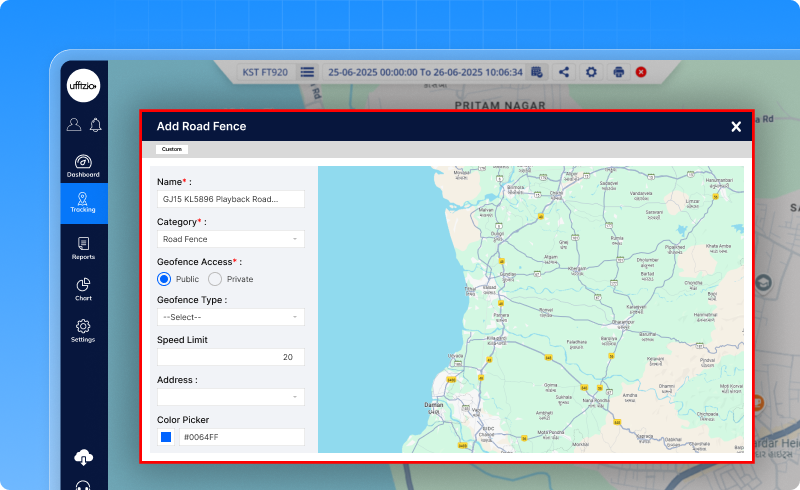Click the Speed Limit input field

click(231, 357)
